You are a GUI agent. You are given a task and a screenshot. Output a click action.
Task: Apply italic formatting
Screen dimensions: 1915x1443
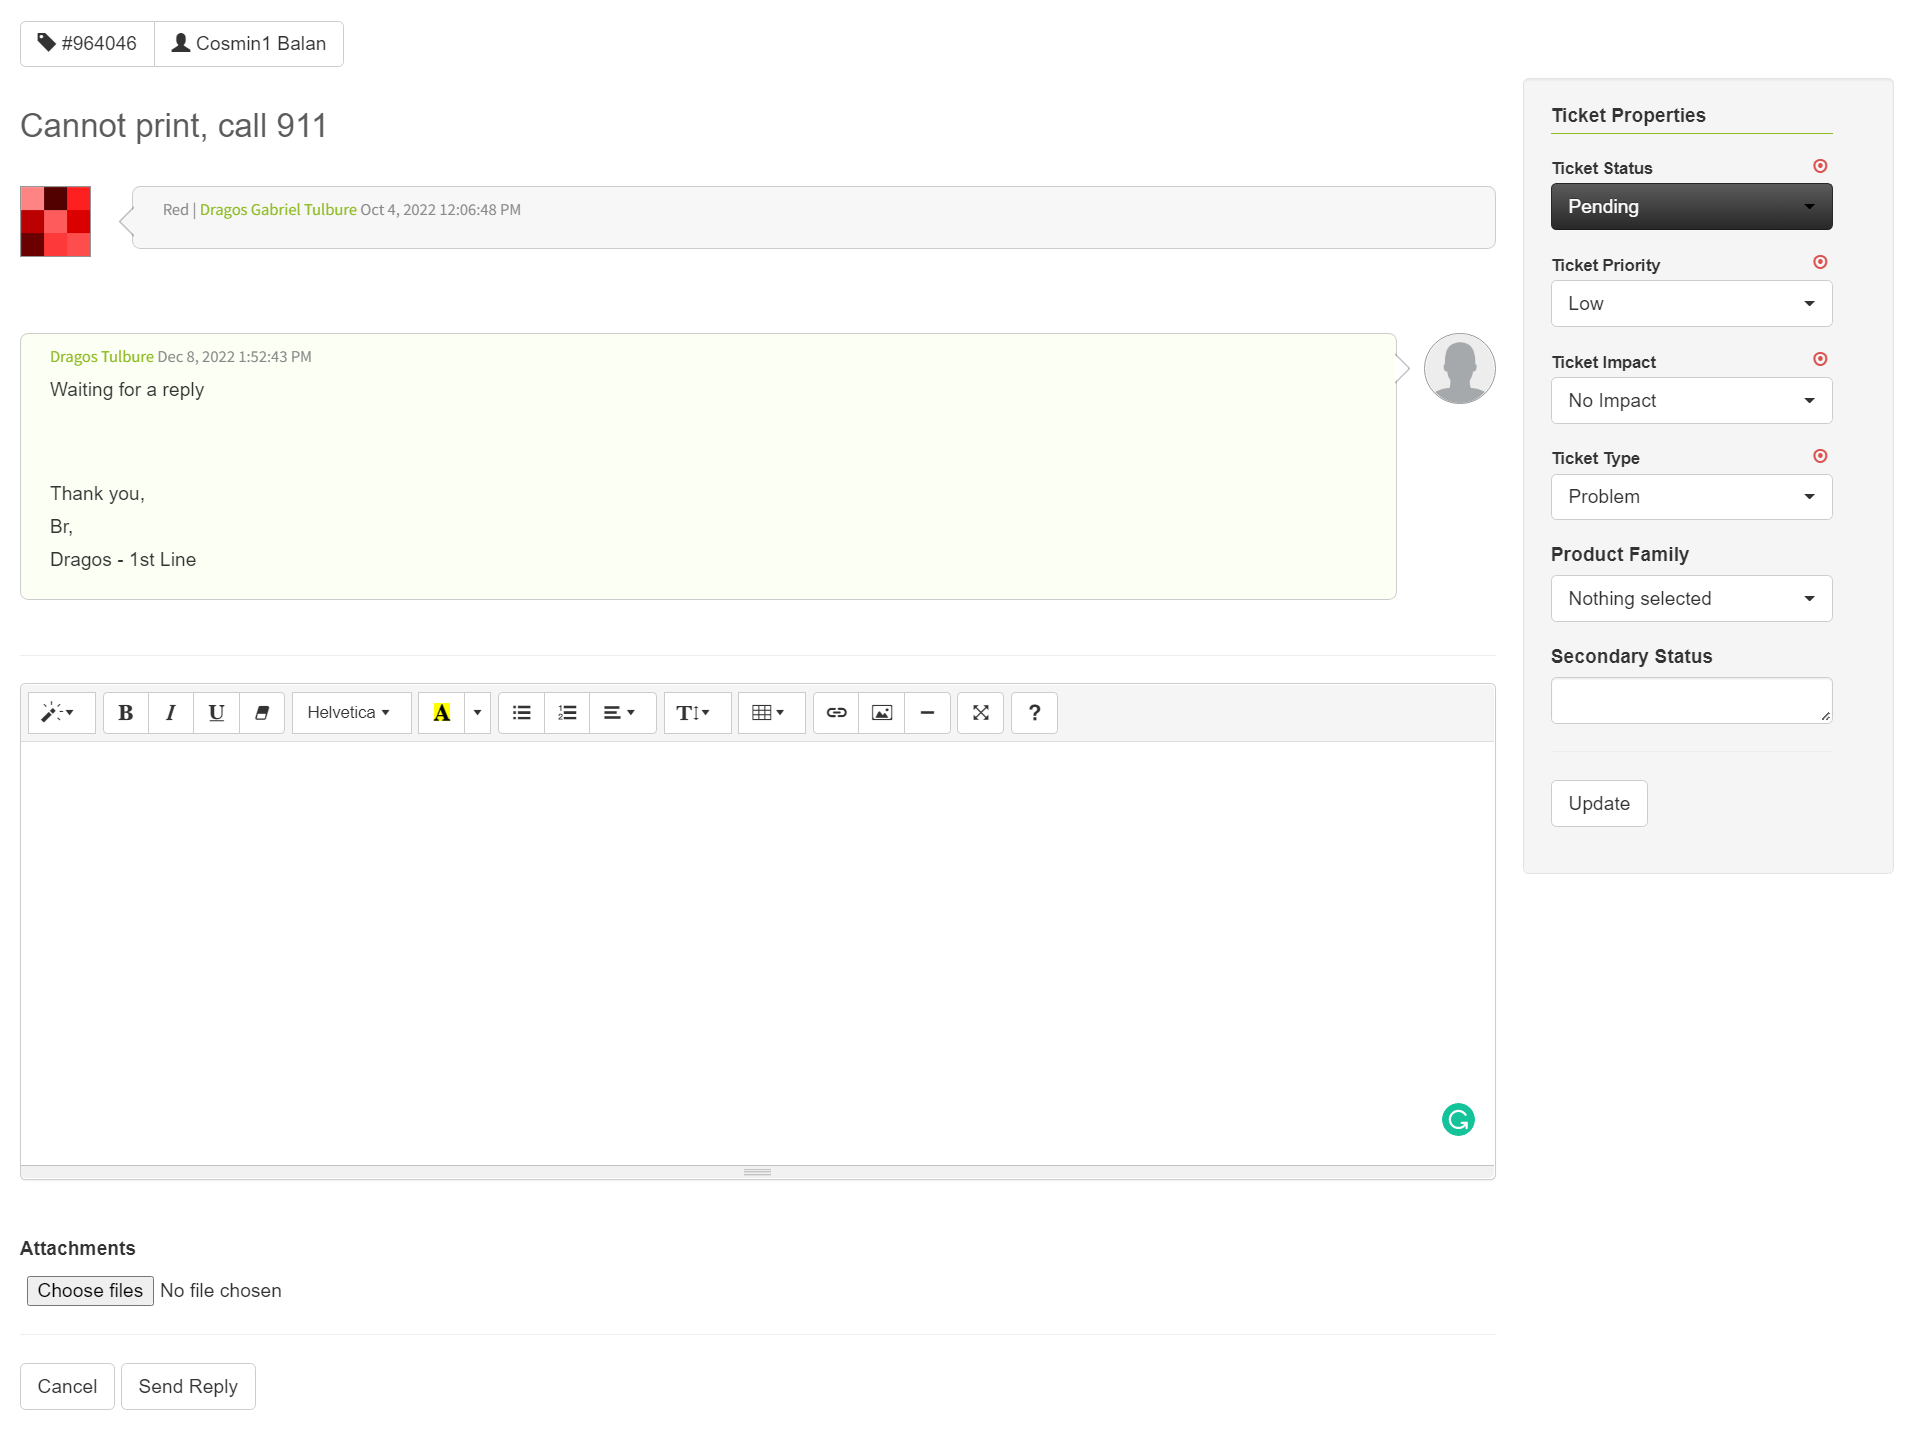point(170,712)
